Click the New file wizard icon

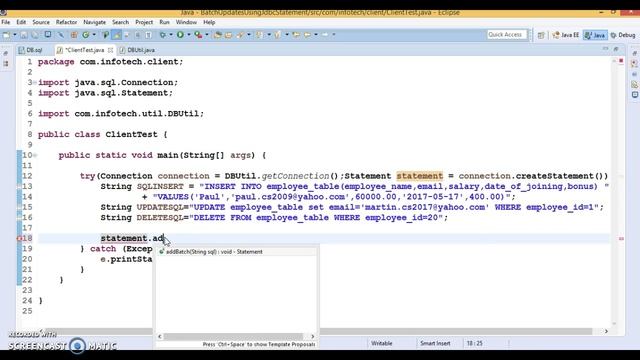tap(7, 35)
